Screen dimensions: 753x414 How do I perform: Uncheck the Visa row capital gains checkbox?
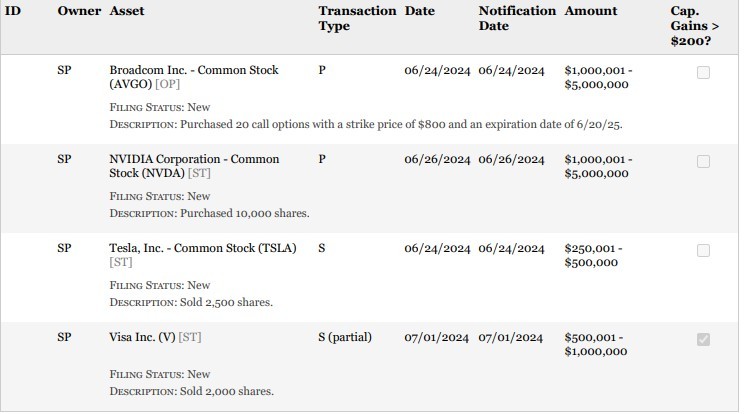point(703,339)
